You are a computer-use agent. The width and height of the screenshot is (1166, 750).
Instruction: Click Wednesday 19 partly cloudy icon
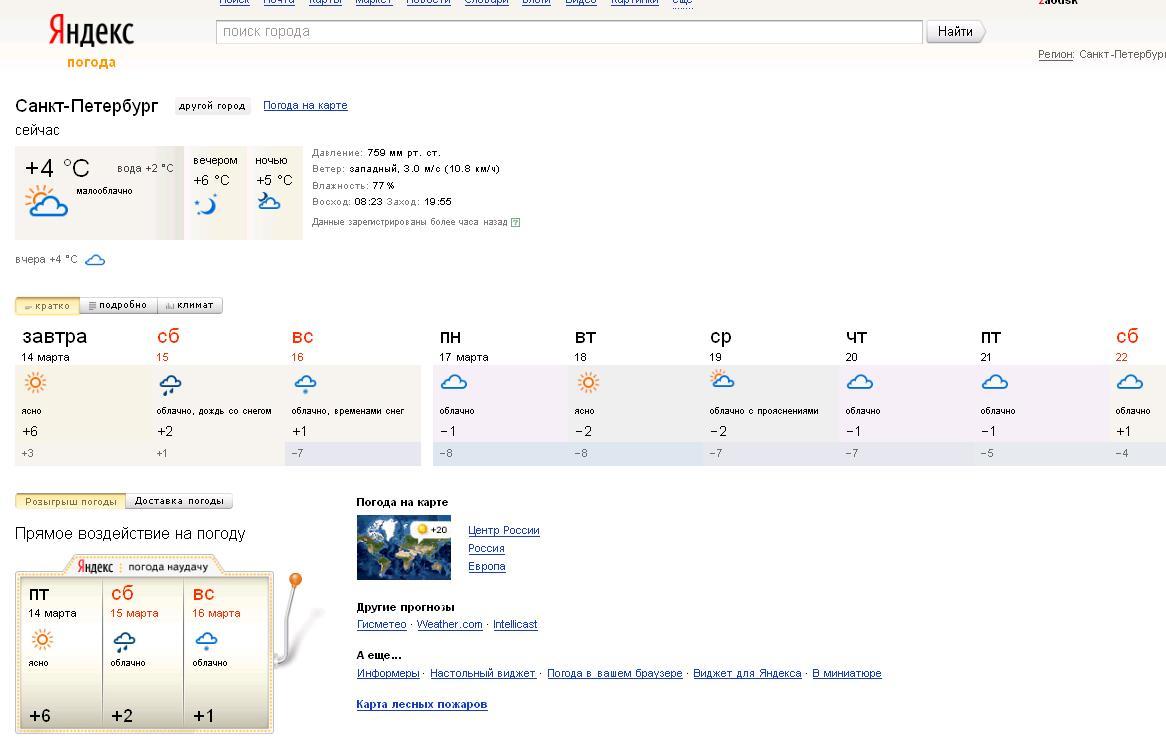click(721, 380)
